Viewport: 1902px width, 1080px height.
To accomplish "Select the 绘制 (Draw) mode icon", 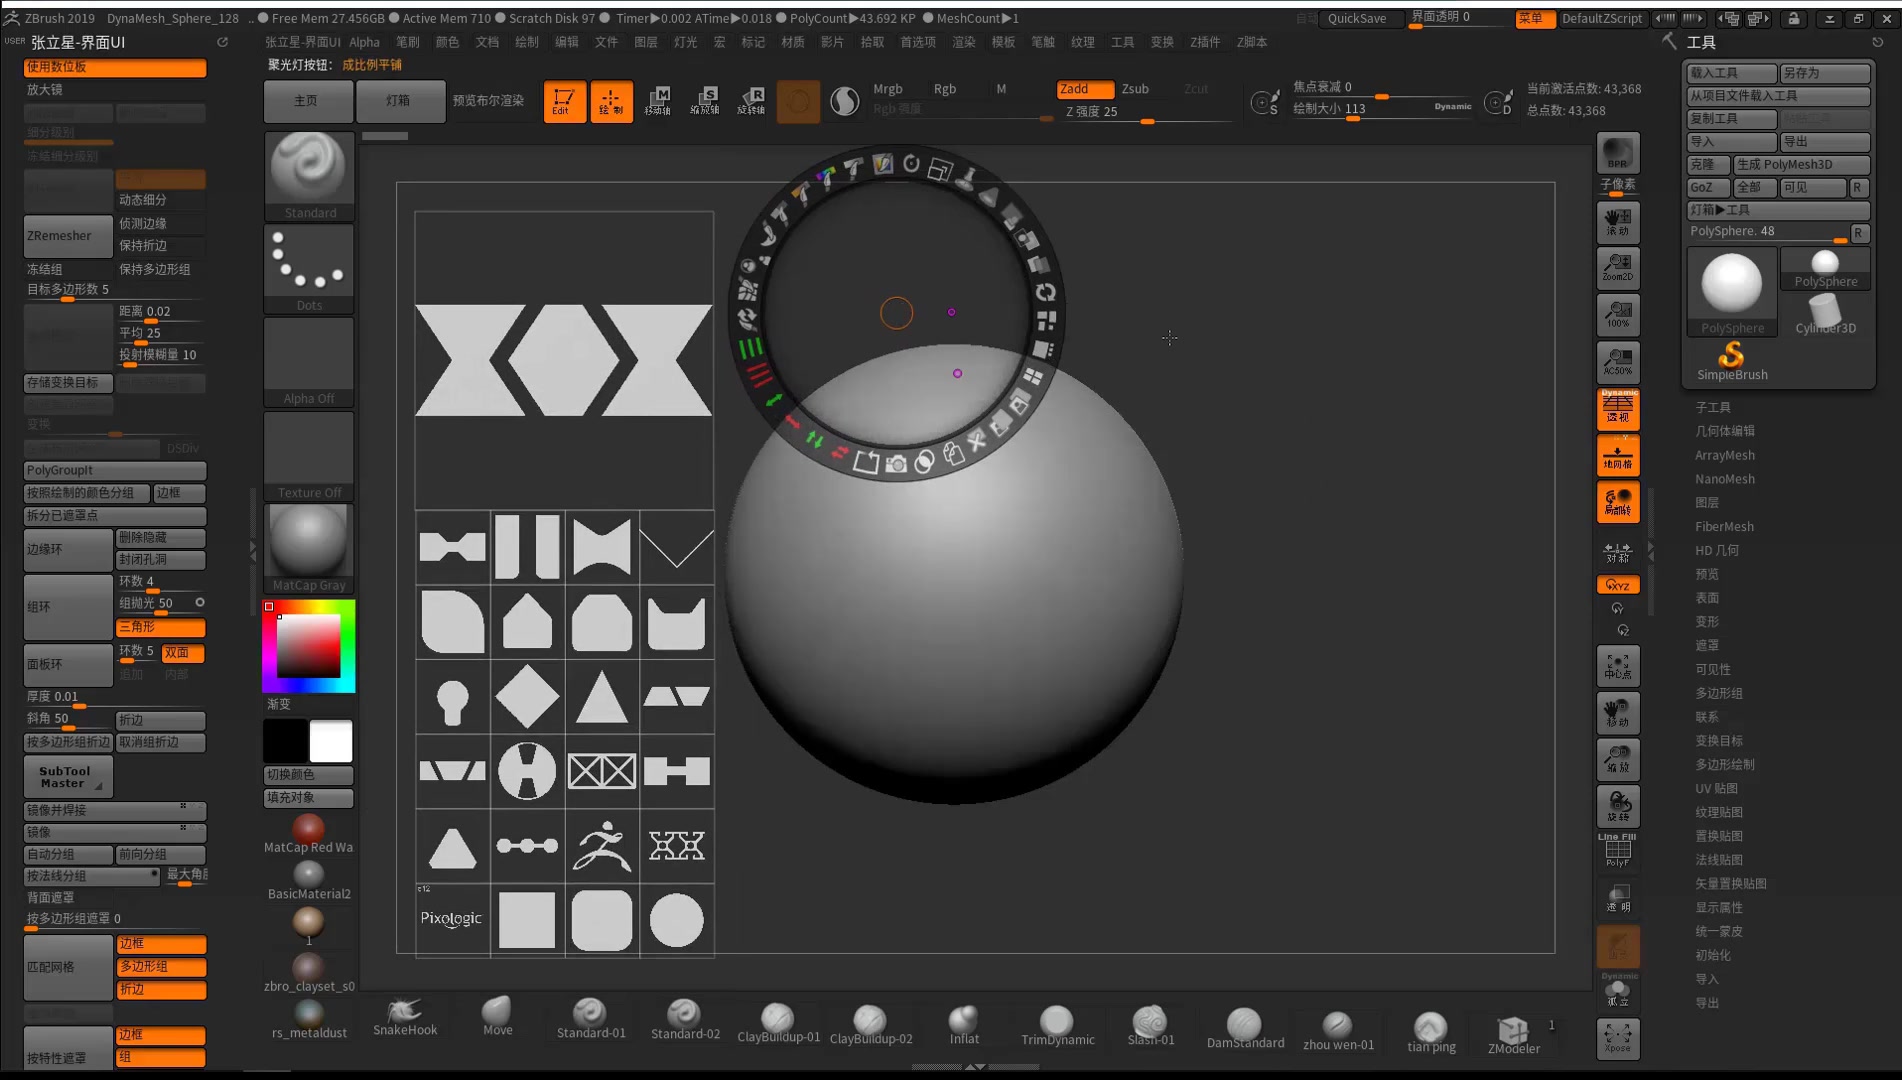I will 612,101.
